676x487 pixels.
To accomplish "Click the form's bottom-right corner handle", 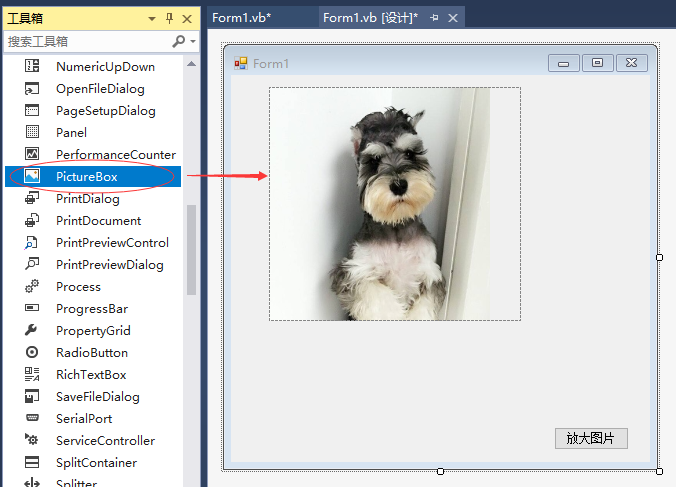I will click(659, 471).
